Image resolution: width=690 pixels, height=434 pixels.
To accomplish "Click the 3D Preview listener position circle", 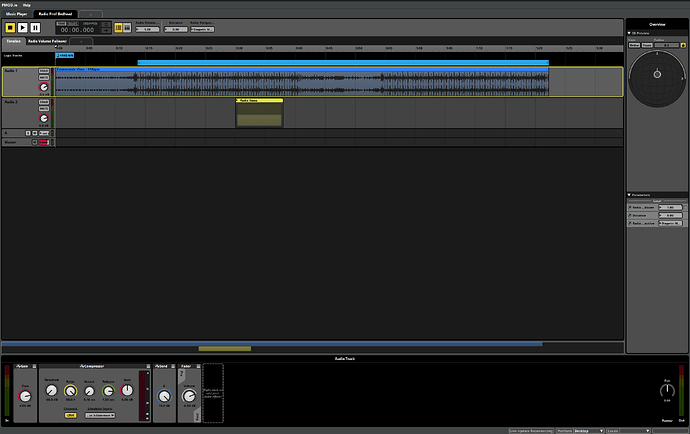I will tap(657, 74).
